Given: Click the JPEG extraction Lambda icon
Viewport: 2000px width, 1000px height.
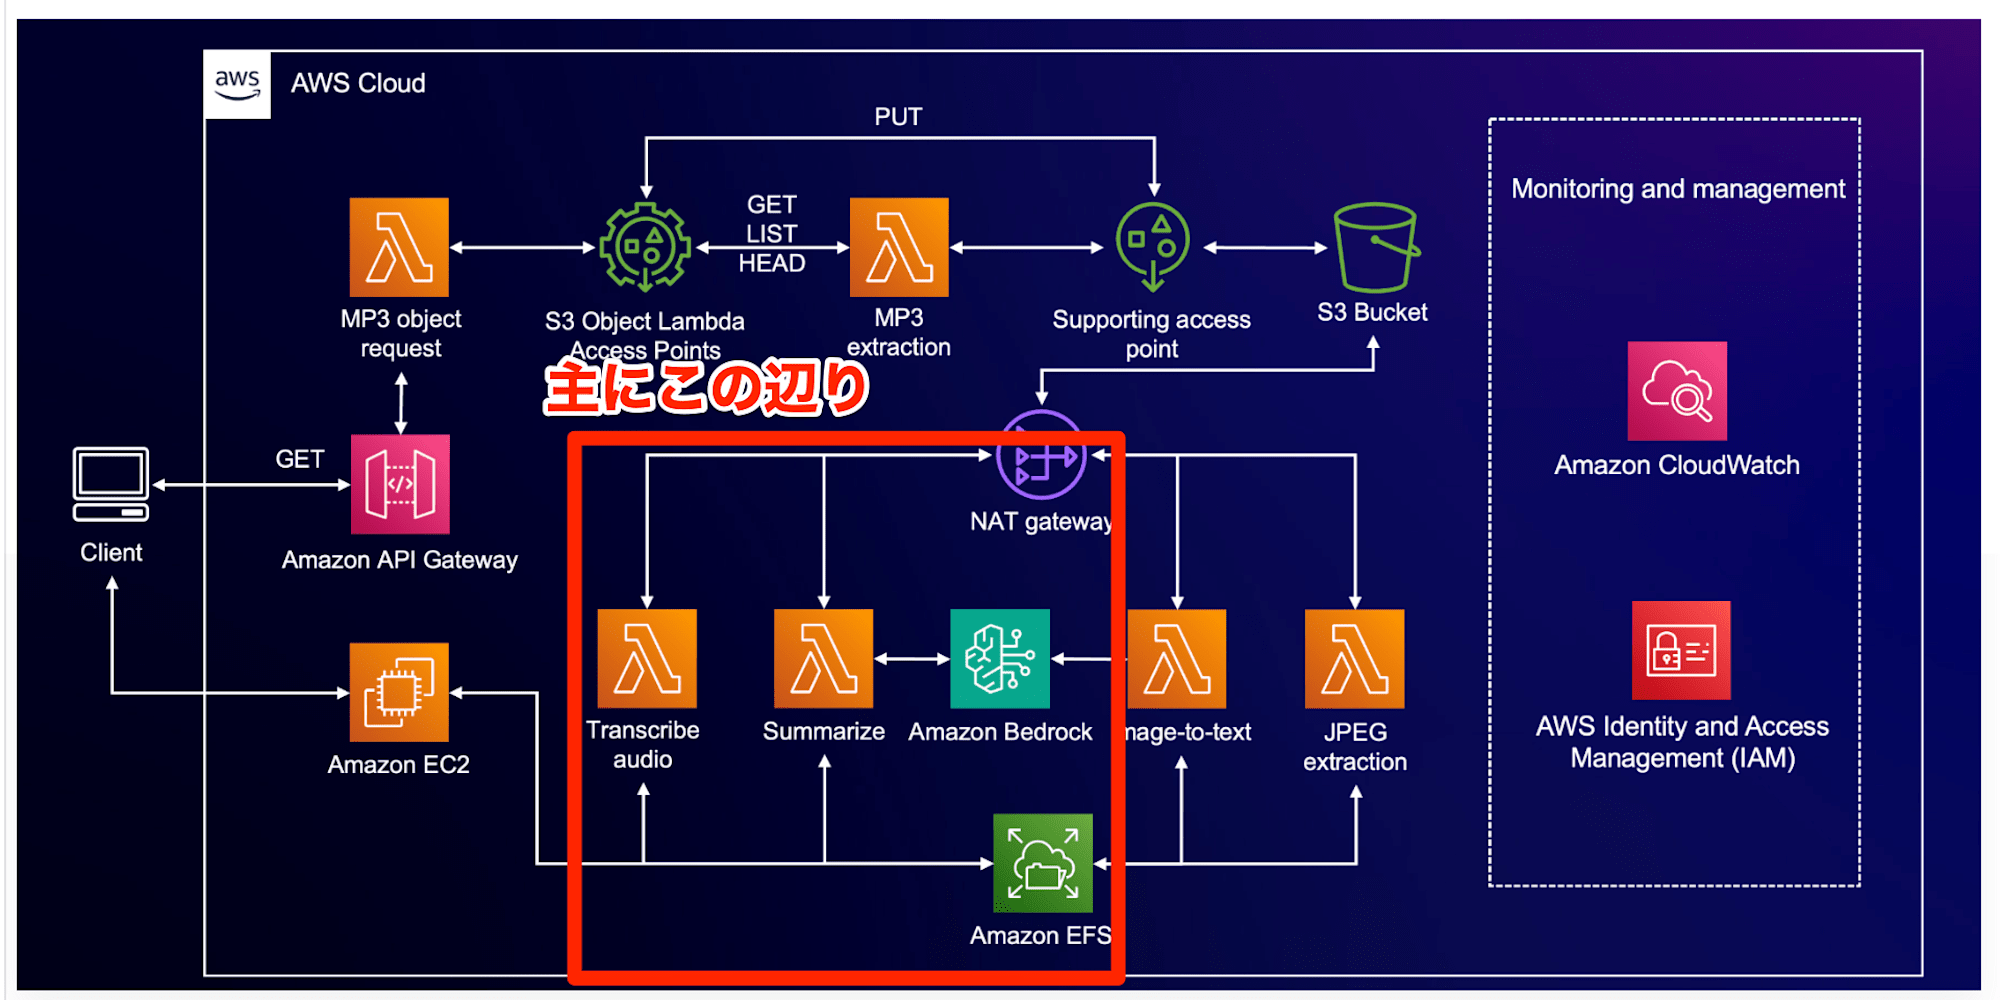Looking at the screenshot, I should click(x=1355, y=659).
